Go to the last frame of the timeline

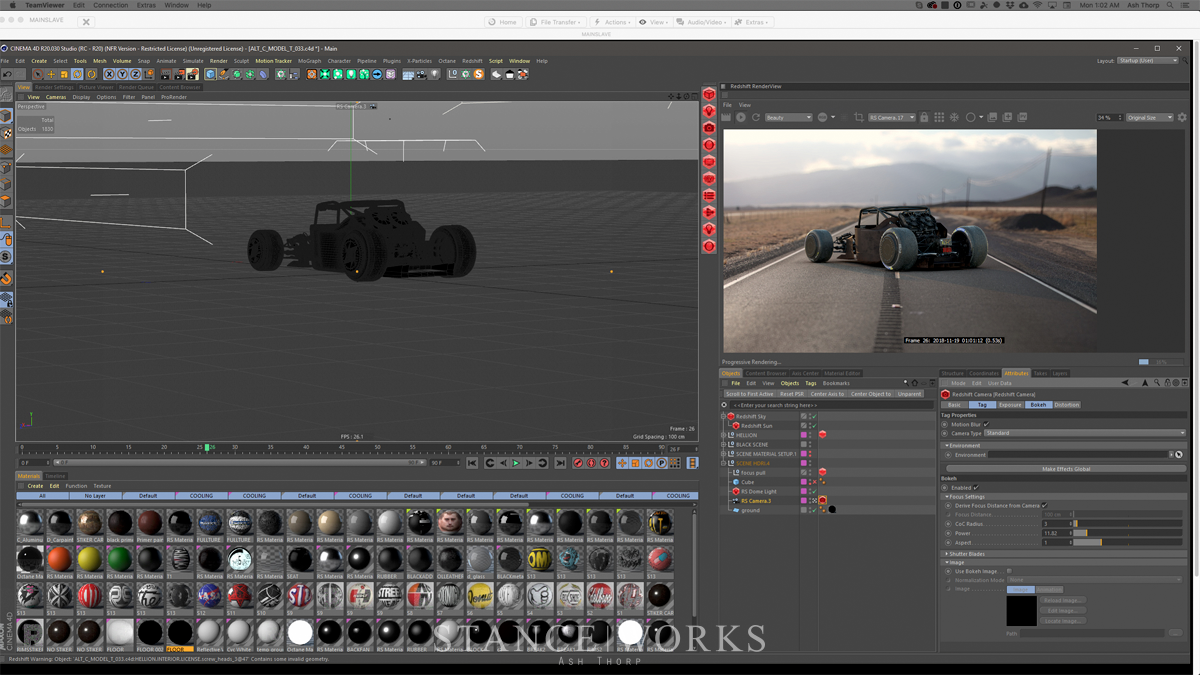(560, 463)
